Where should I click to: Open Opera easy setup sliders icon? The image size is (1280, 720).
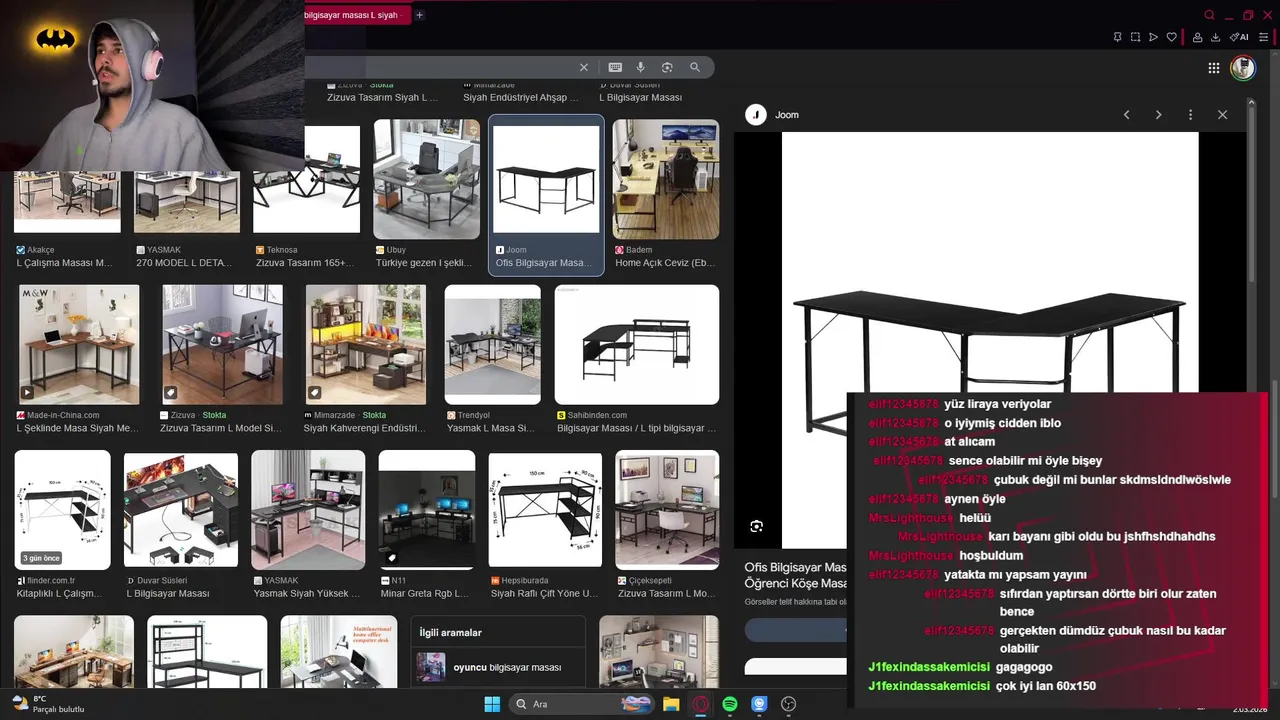coord(1264,37)
